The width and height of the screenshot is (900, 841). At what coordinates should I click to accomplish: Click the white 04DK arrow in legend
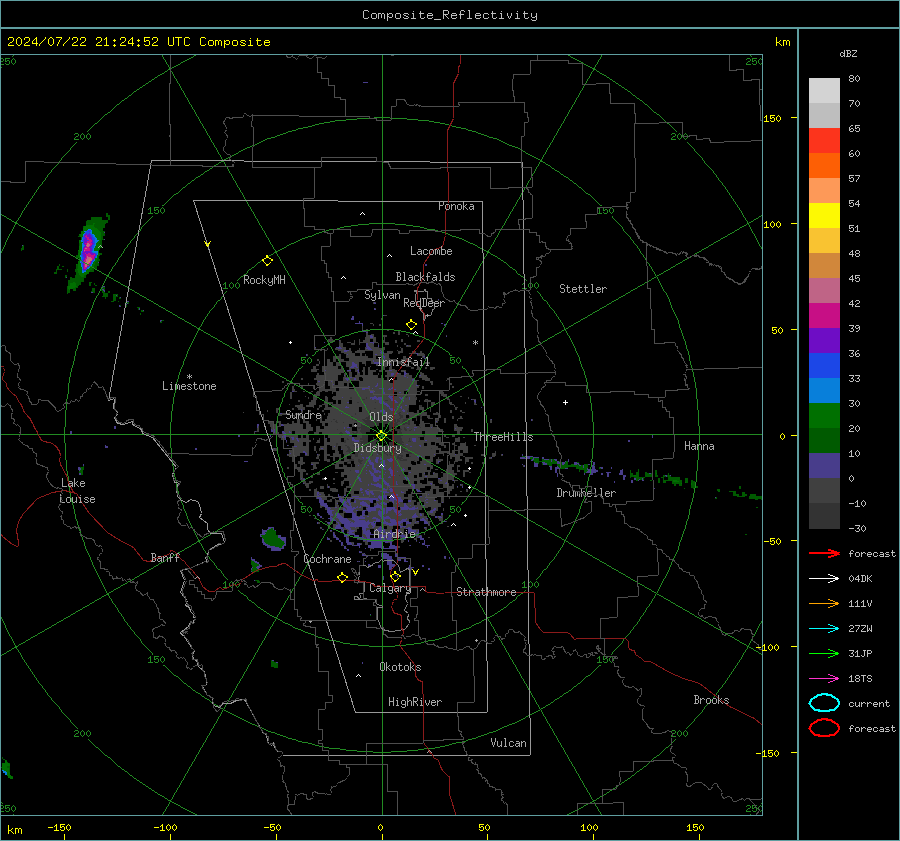(x=824, y=579)
